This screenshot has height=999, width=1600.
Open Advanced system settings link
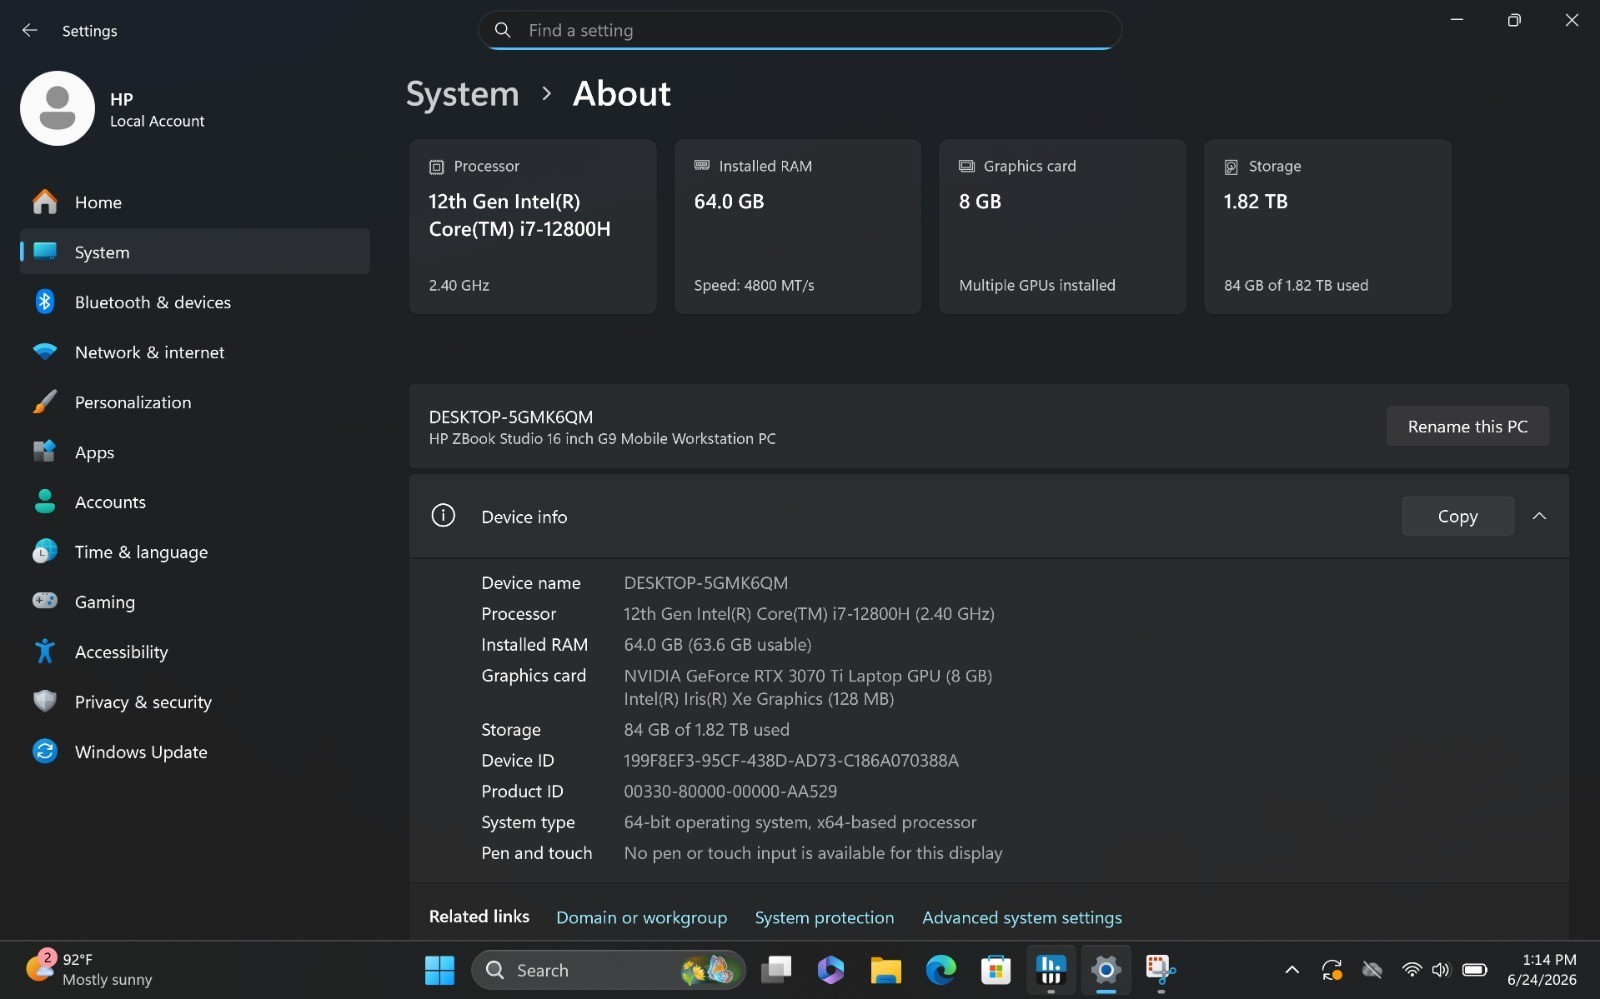click(1022, 917)
